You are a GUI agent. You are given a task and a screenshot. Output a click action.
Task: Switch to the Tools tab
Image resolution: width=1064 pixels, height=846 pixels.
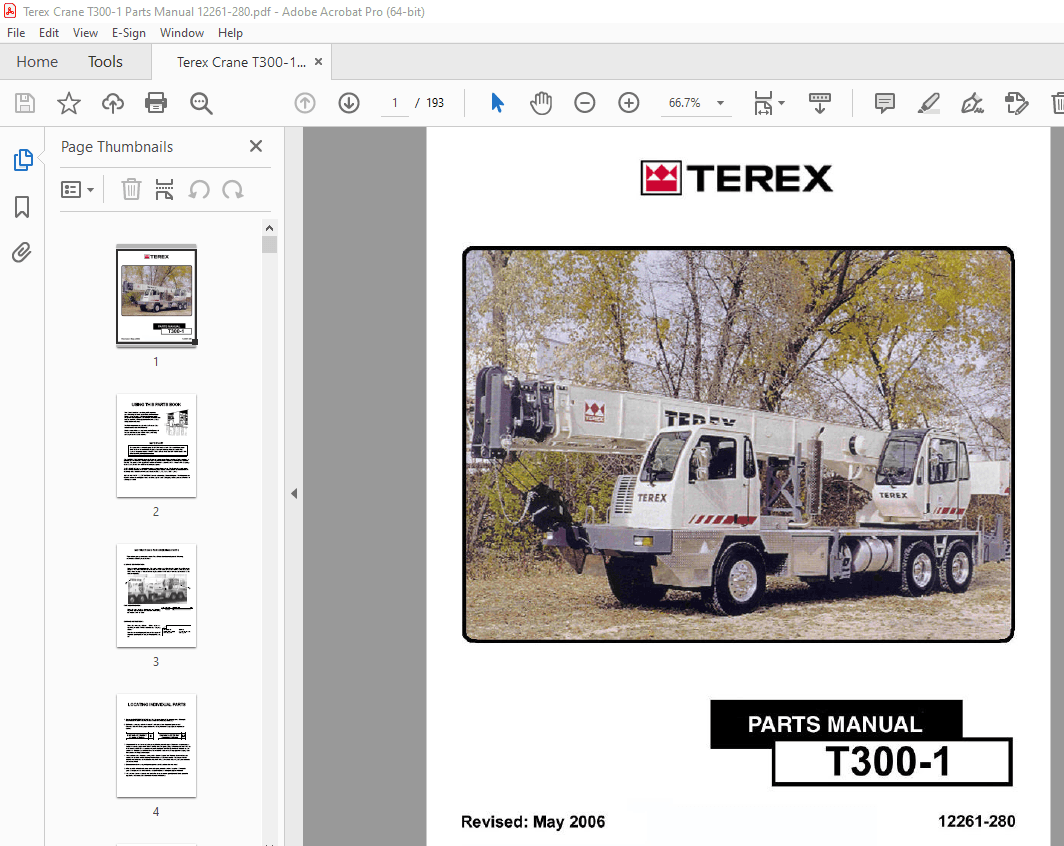pos(104,61)
